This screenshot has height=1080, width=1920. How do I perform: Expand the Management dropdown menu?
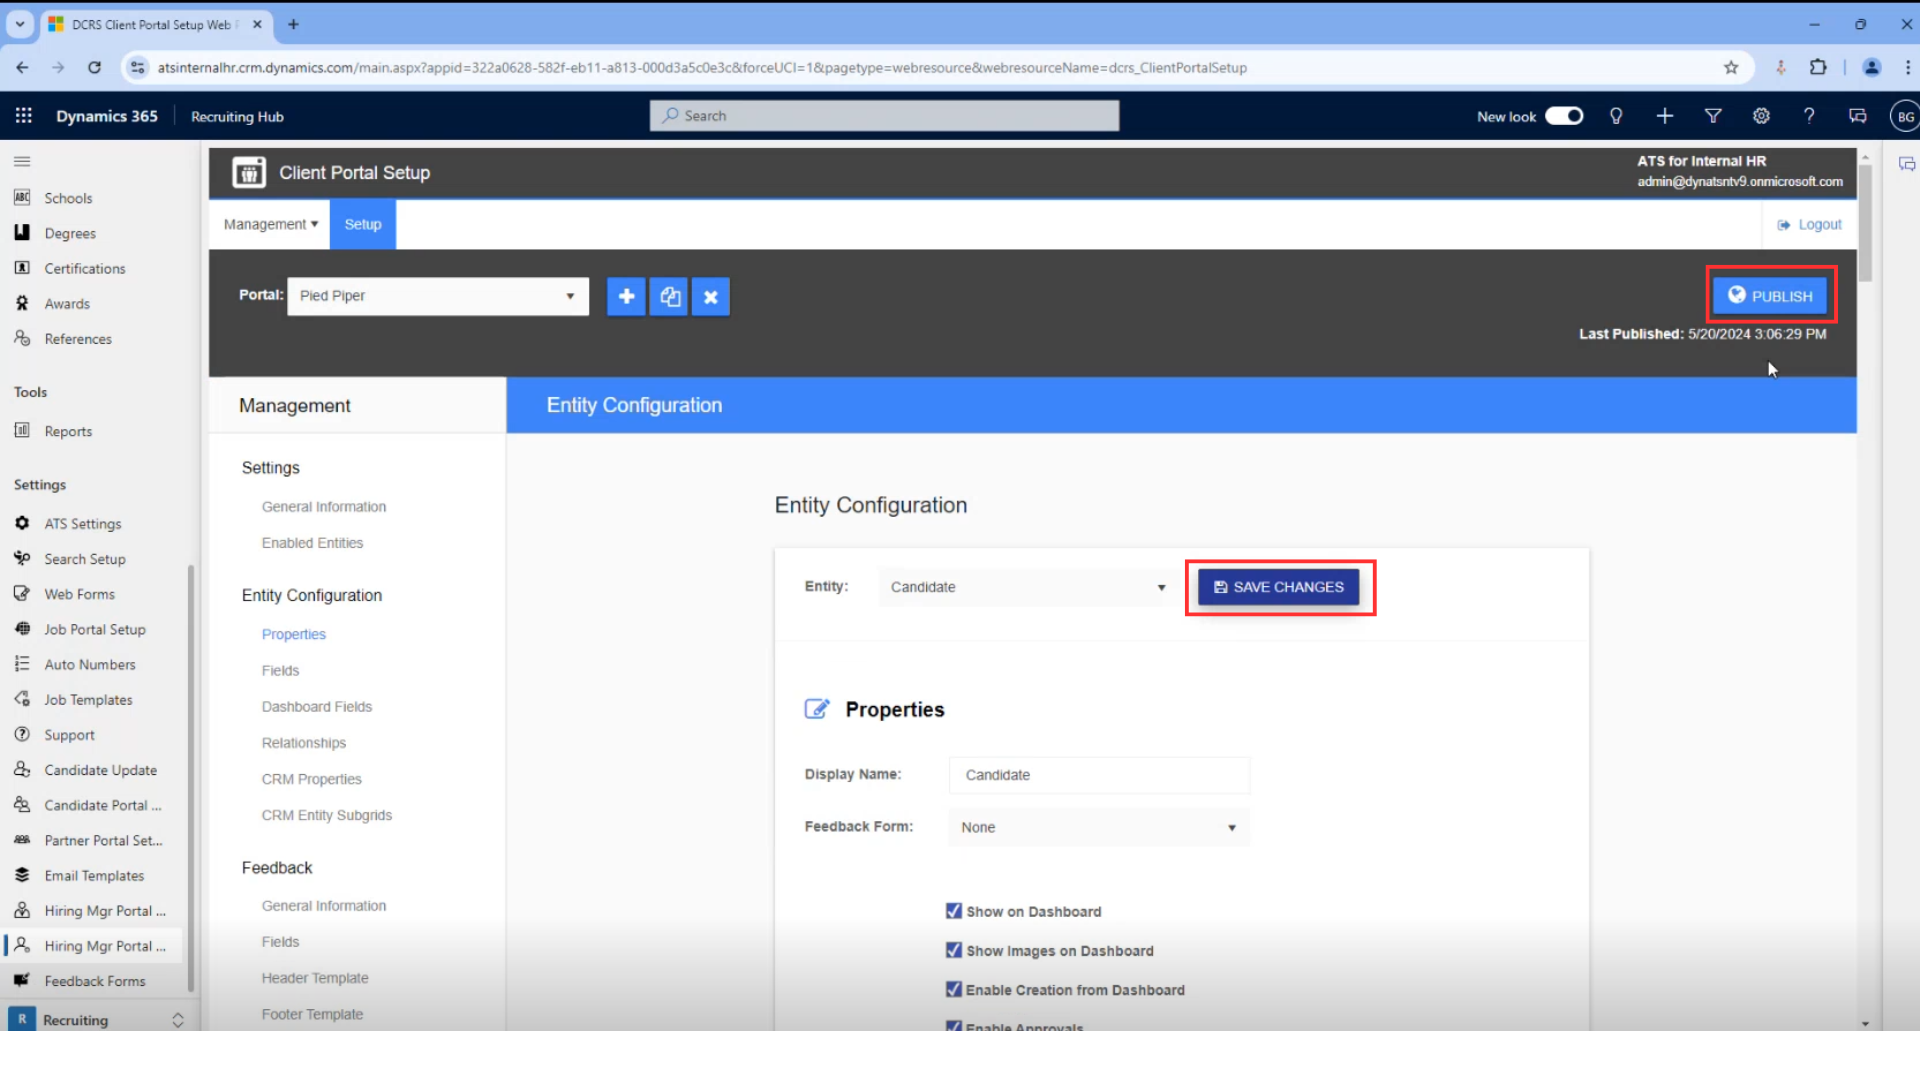[x=271, y=224]
